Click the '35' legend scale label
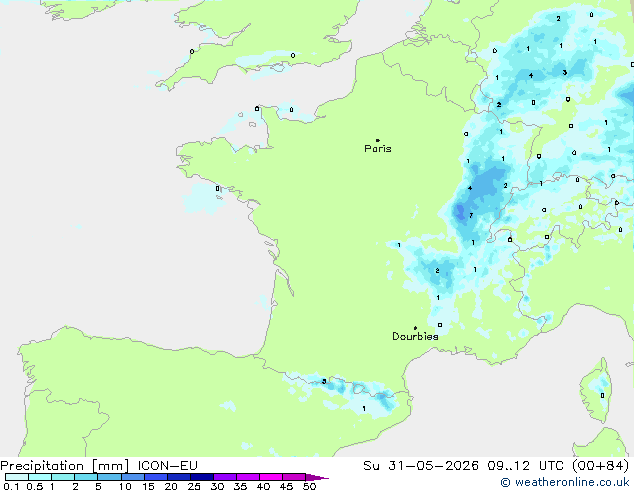The image size is (634, 490). (x=240, y=486)
